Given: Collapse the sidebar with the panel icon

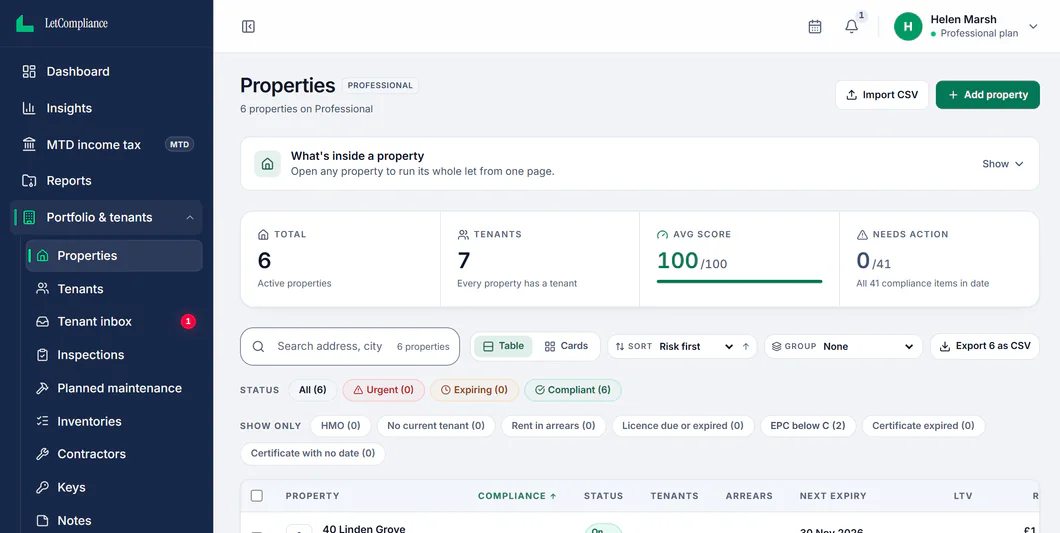Looking at the screenshot, I should tap(248, 26).
